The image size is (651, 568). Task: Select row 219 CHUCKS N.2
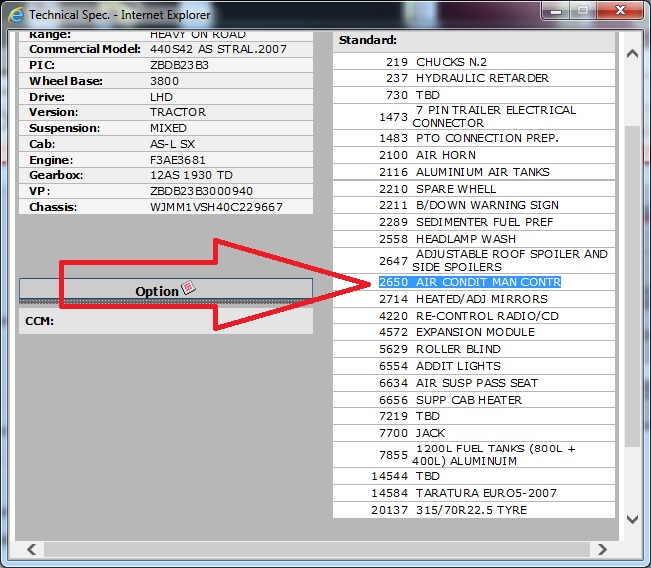click(474, 62)
